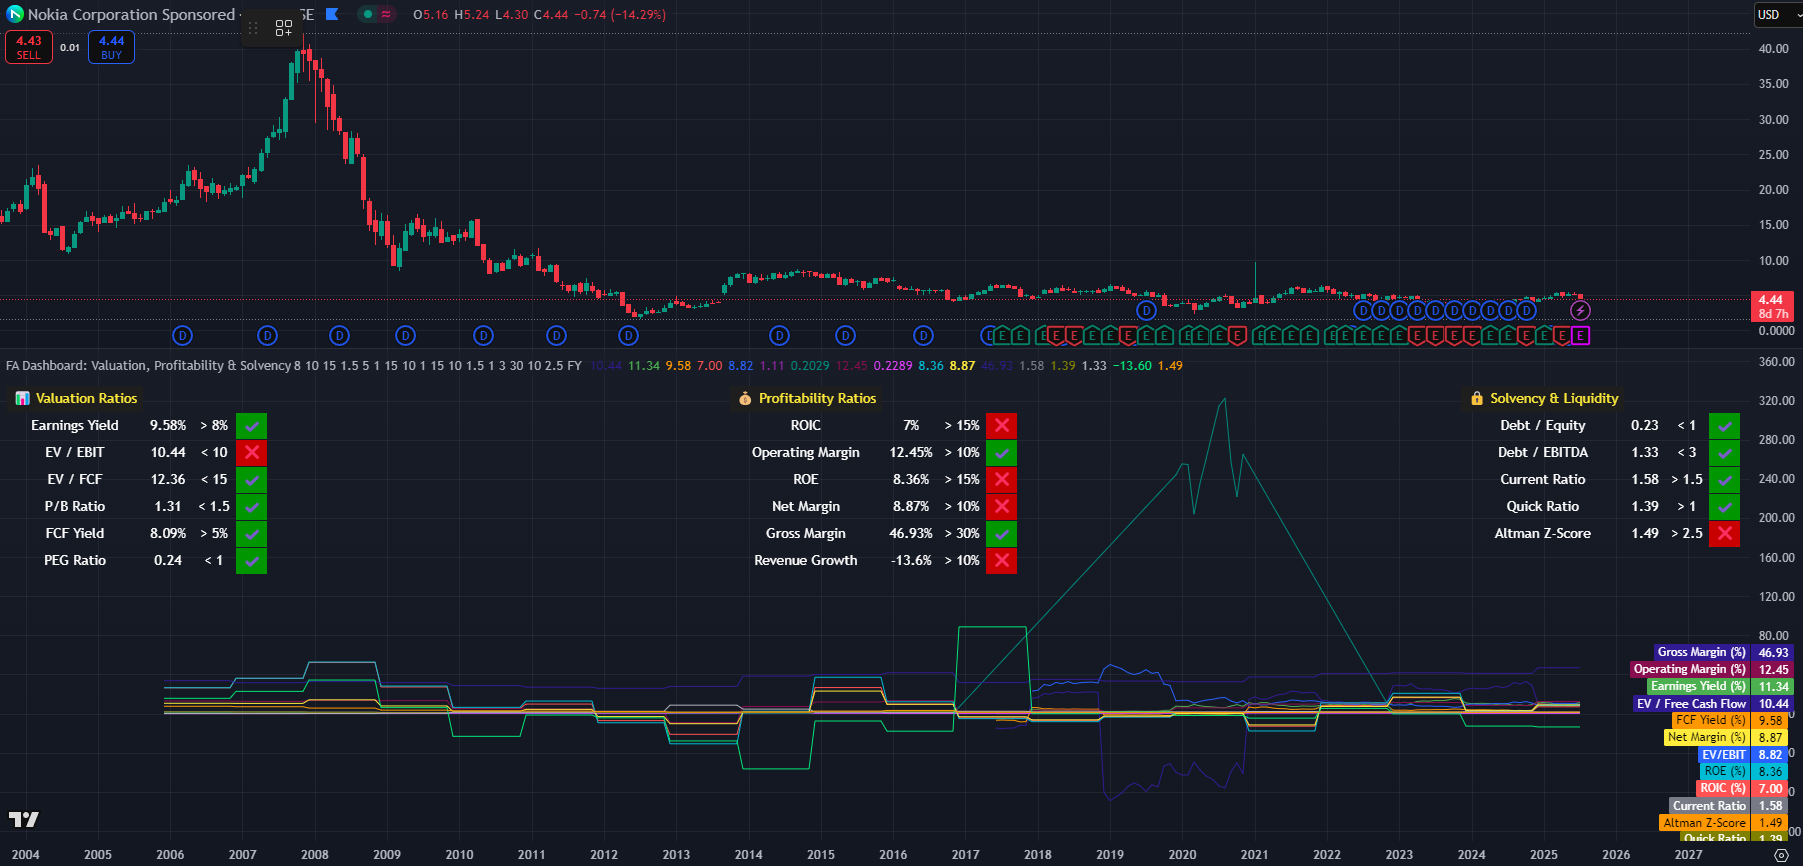Viewport: 1803px width, 866px height.
Task: Click the EV / Free Cash Flow scale label
Action: (x=1691, y=703)
